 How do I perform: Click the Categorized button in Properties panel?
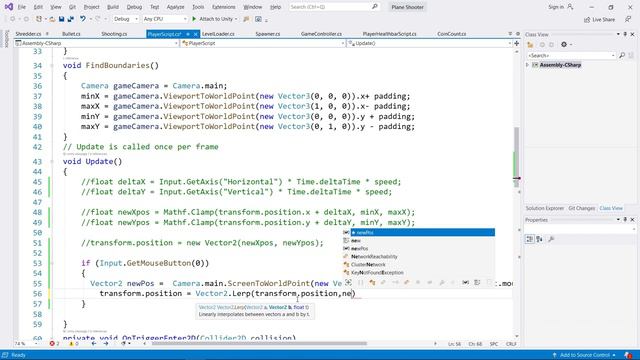point(529,239)
